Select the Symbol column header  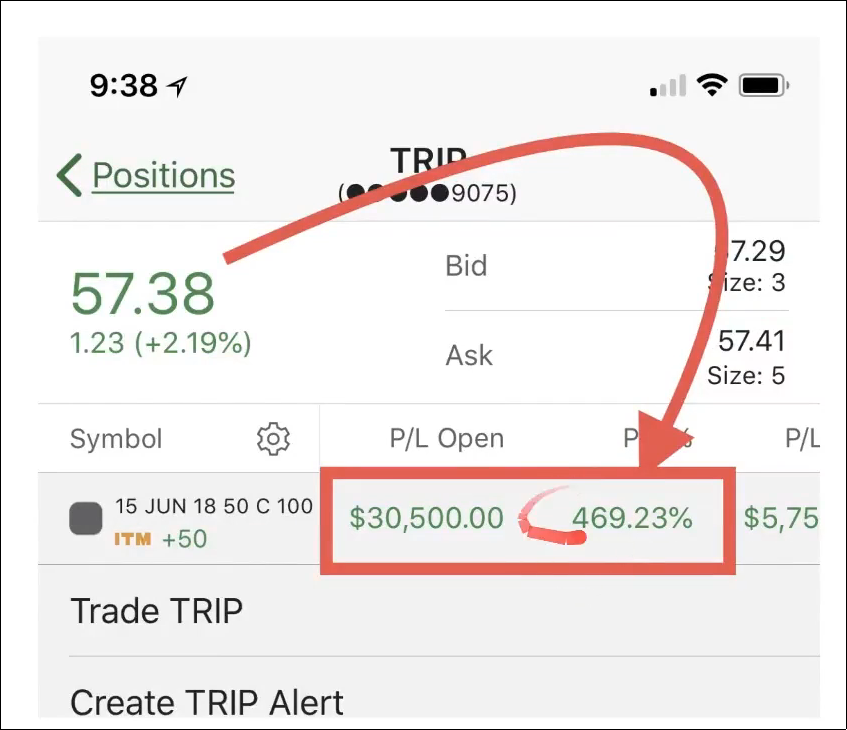click(x=116, y=439)
